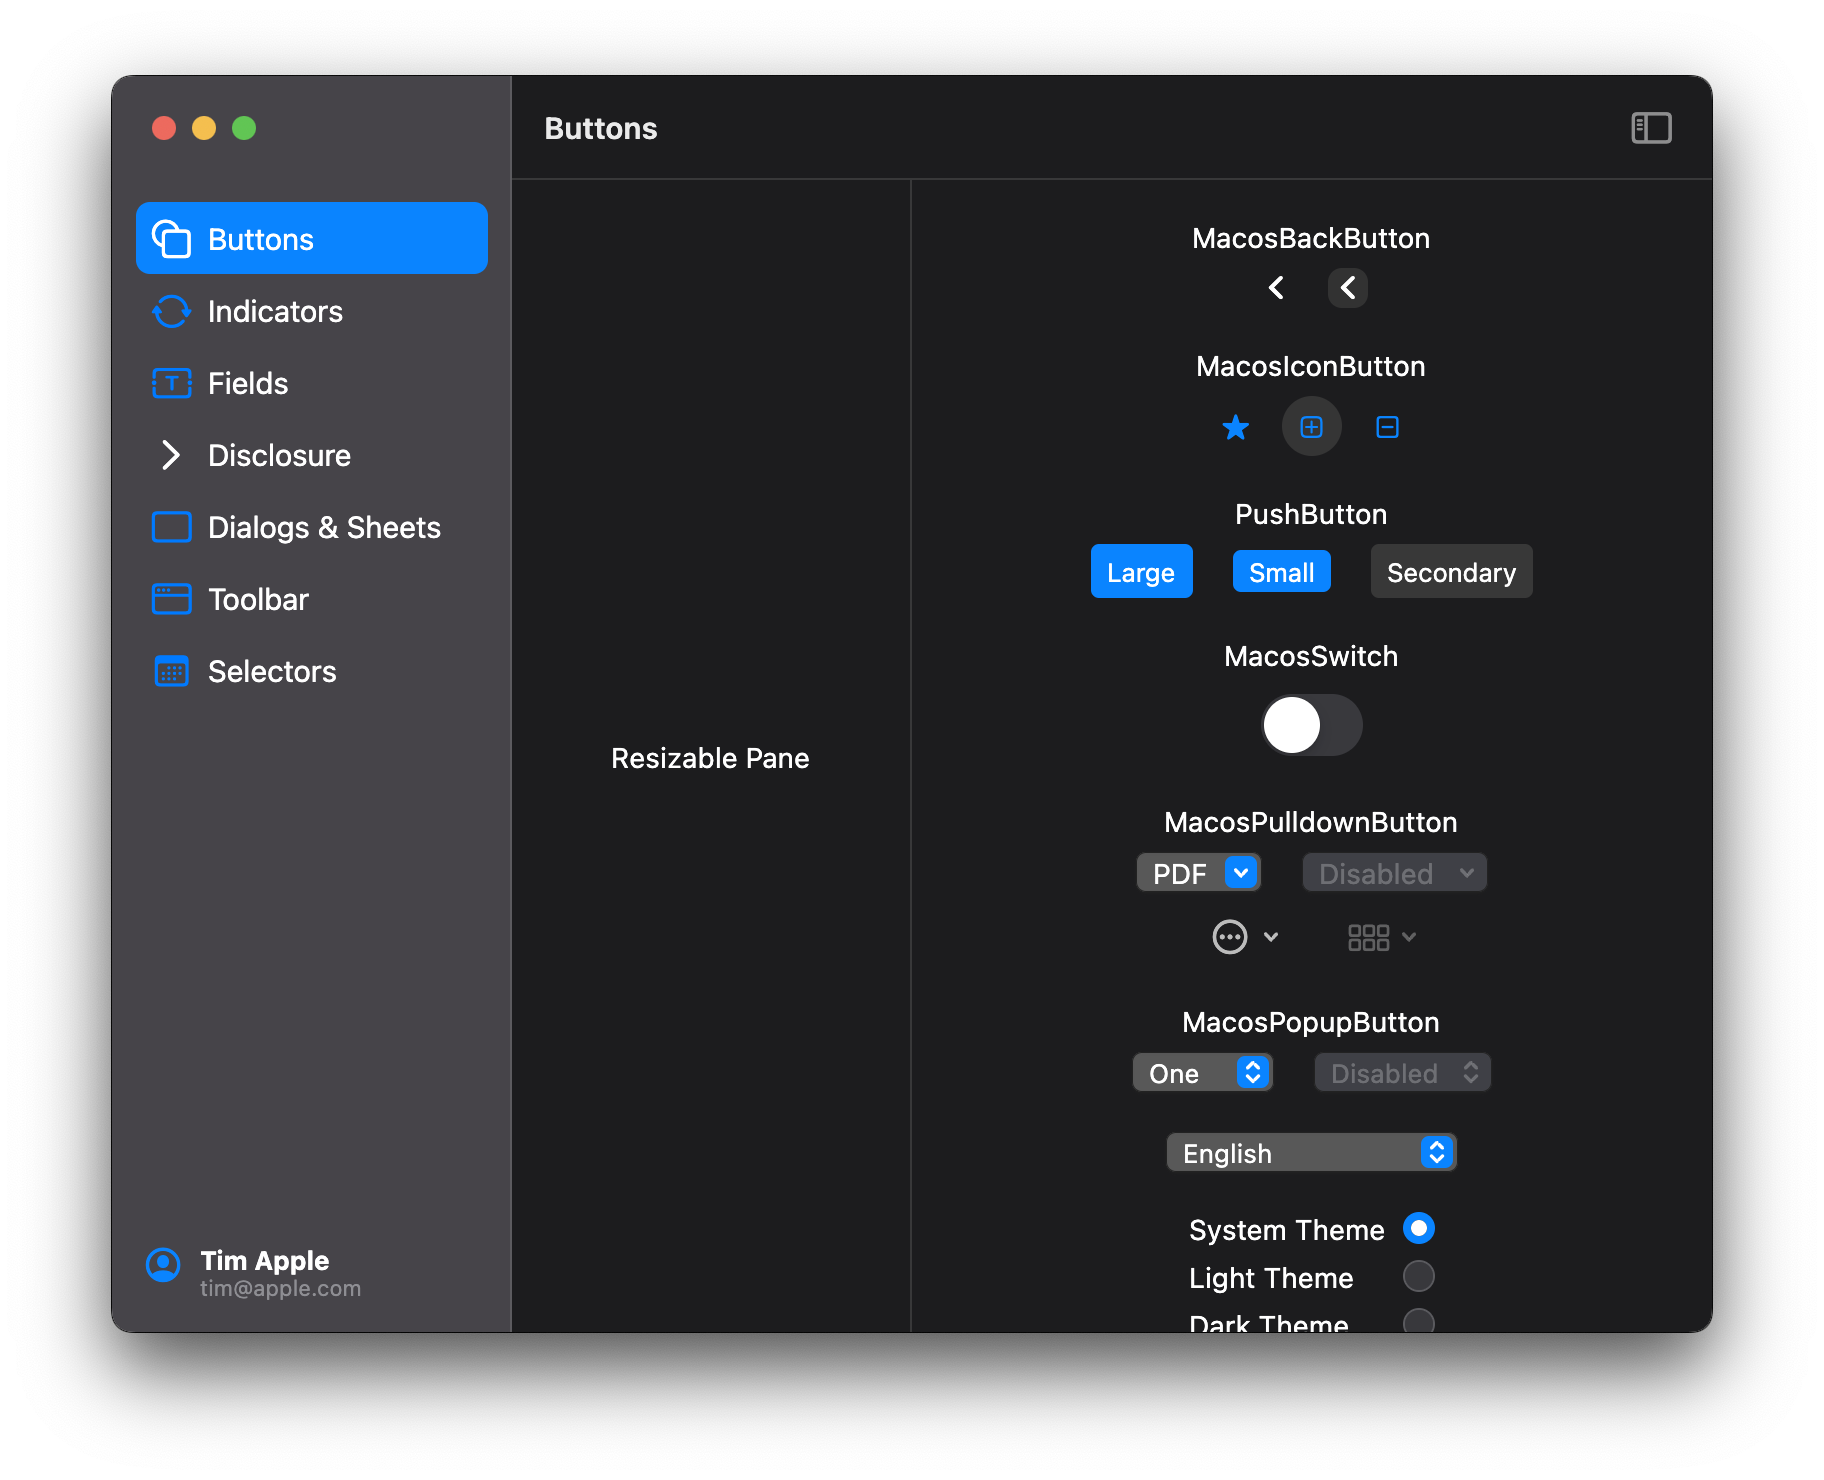Click the Disclosure label in the sidebar
Screen dimensions: 1824x1480
click(279, 455)
